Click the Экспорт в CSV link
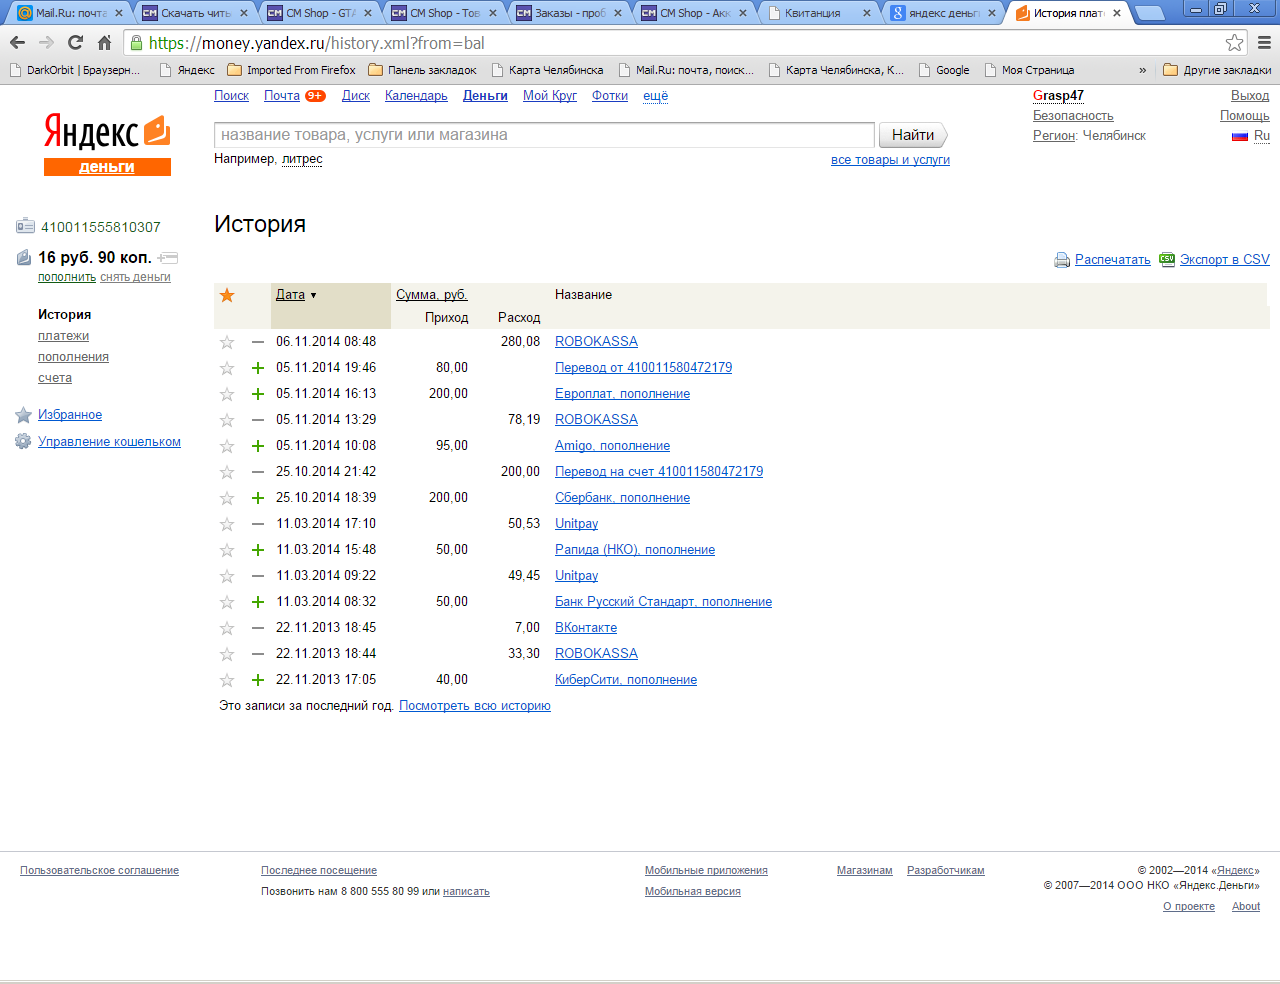Screen dimensions: 1280x984 pyautogui.click(x=1225, y=260)
